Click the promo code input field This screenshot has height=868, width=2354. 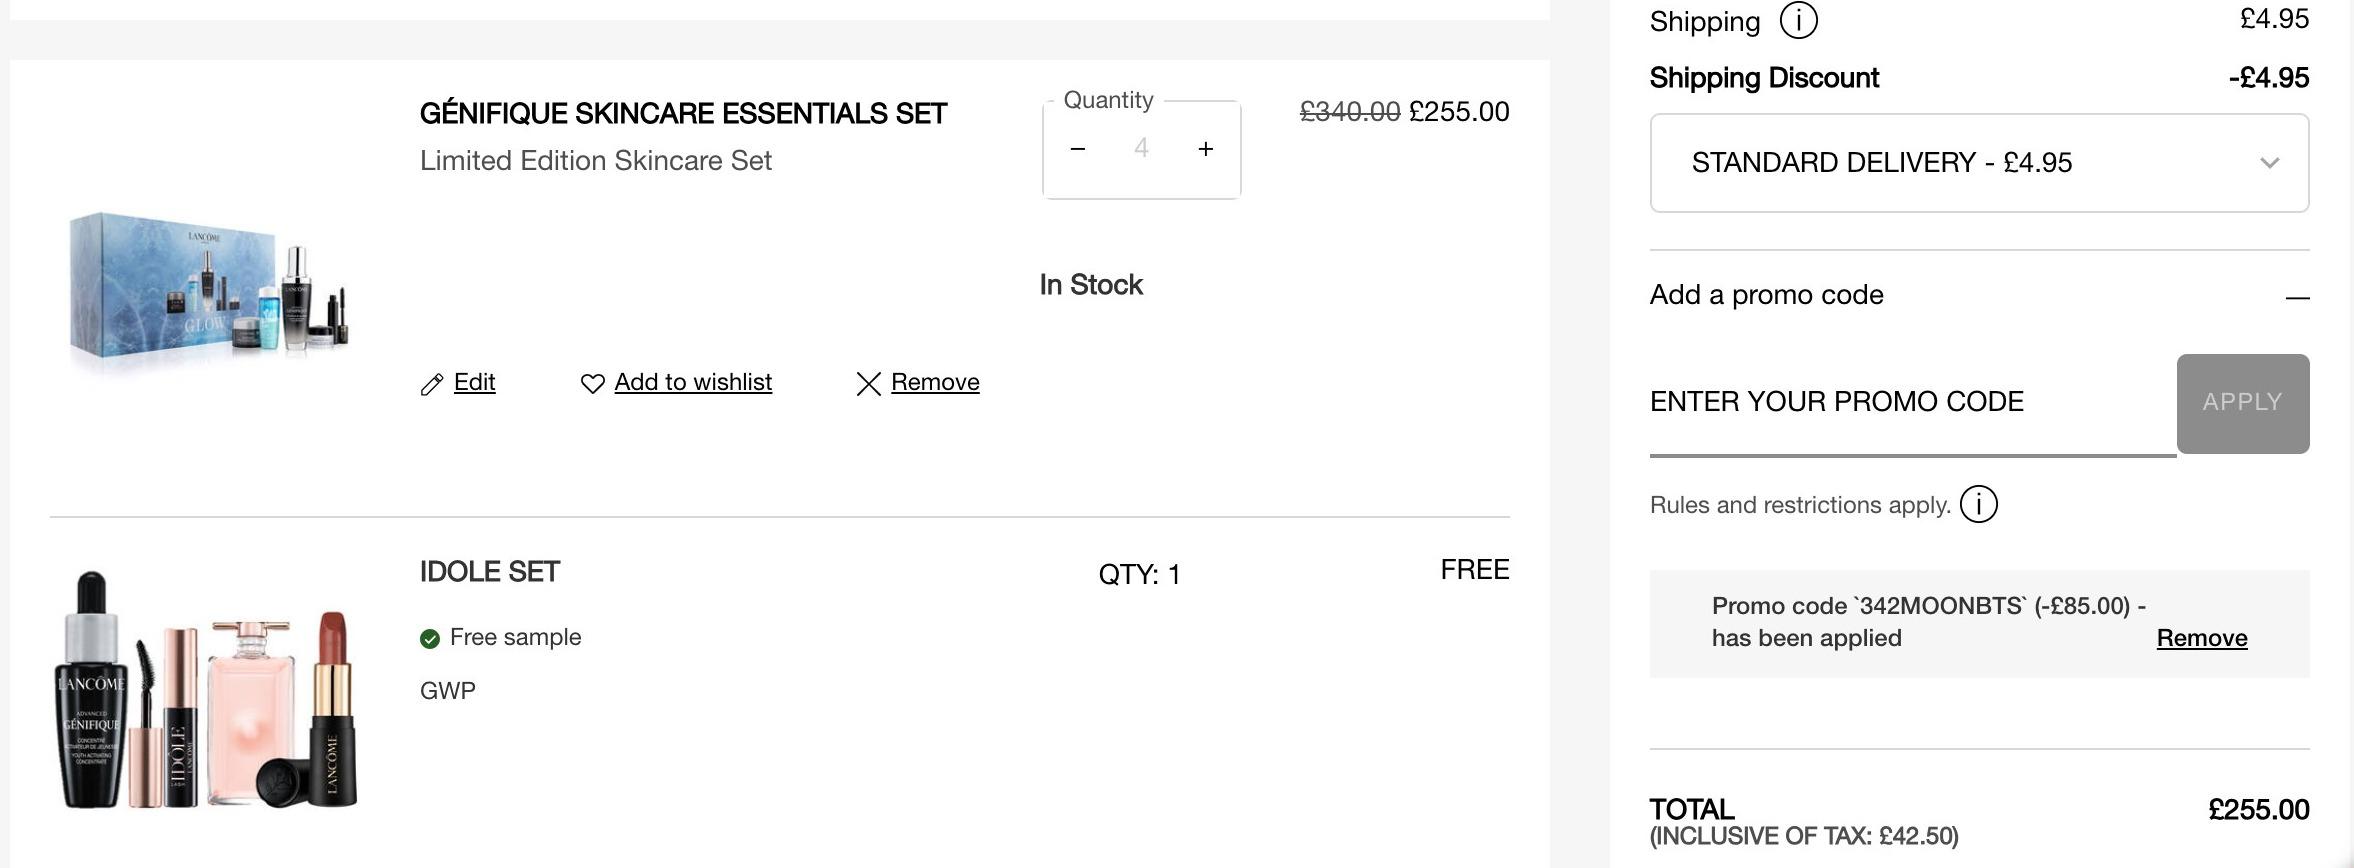[1913, 403]
